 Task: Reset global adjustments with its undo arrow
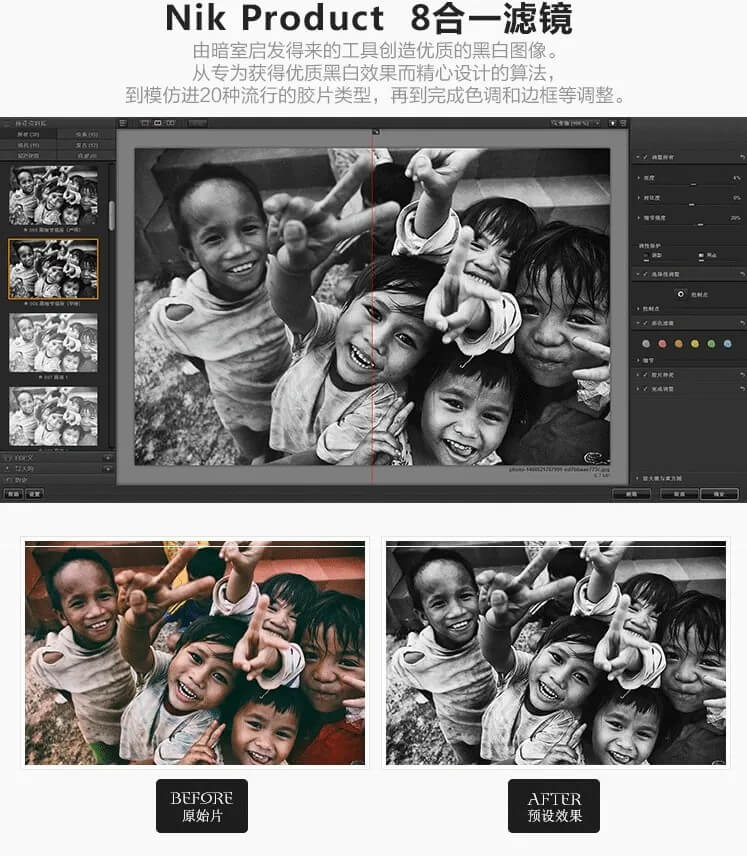coord(742,157)
